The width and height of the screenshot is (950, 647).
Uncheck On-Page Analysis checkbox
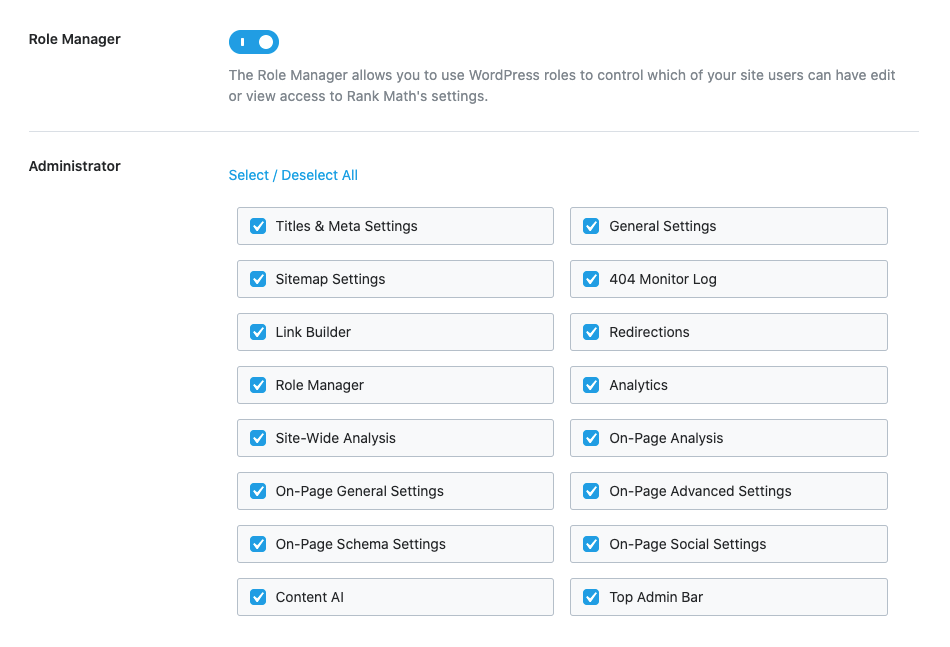point(591,438)
